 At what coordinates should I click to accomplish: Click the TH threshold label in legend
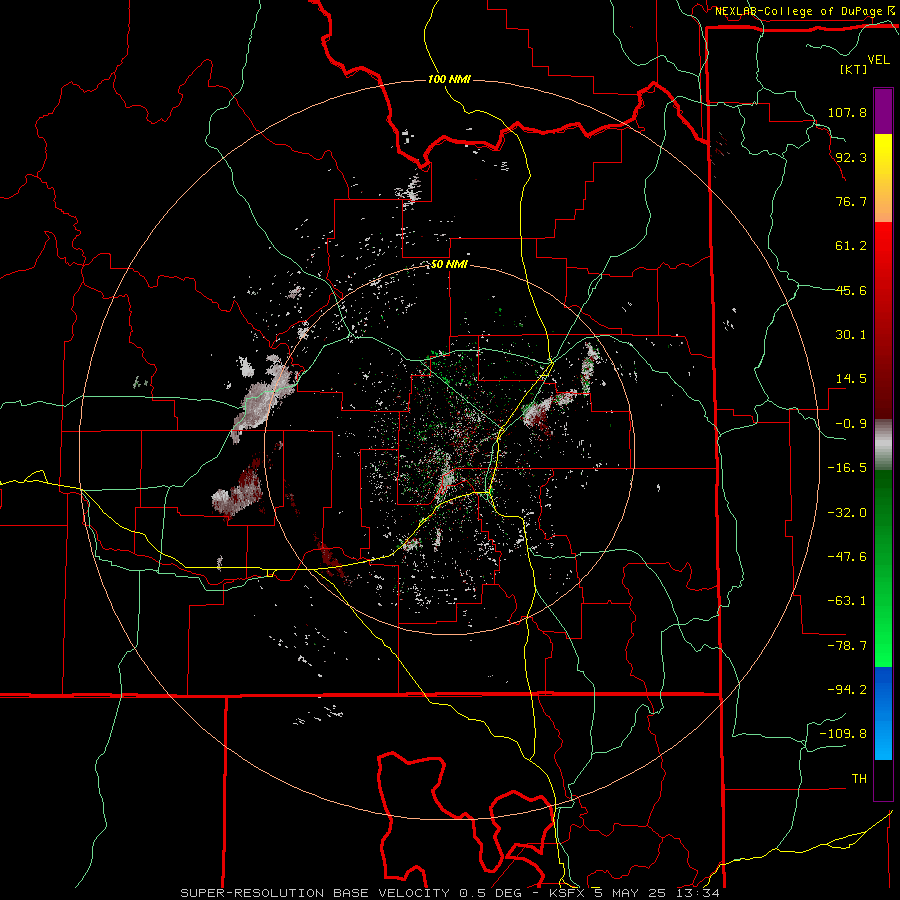pos(859,779)
